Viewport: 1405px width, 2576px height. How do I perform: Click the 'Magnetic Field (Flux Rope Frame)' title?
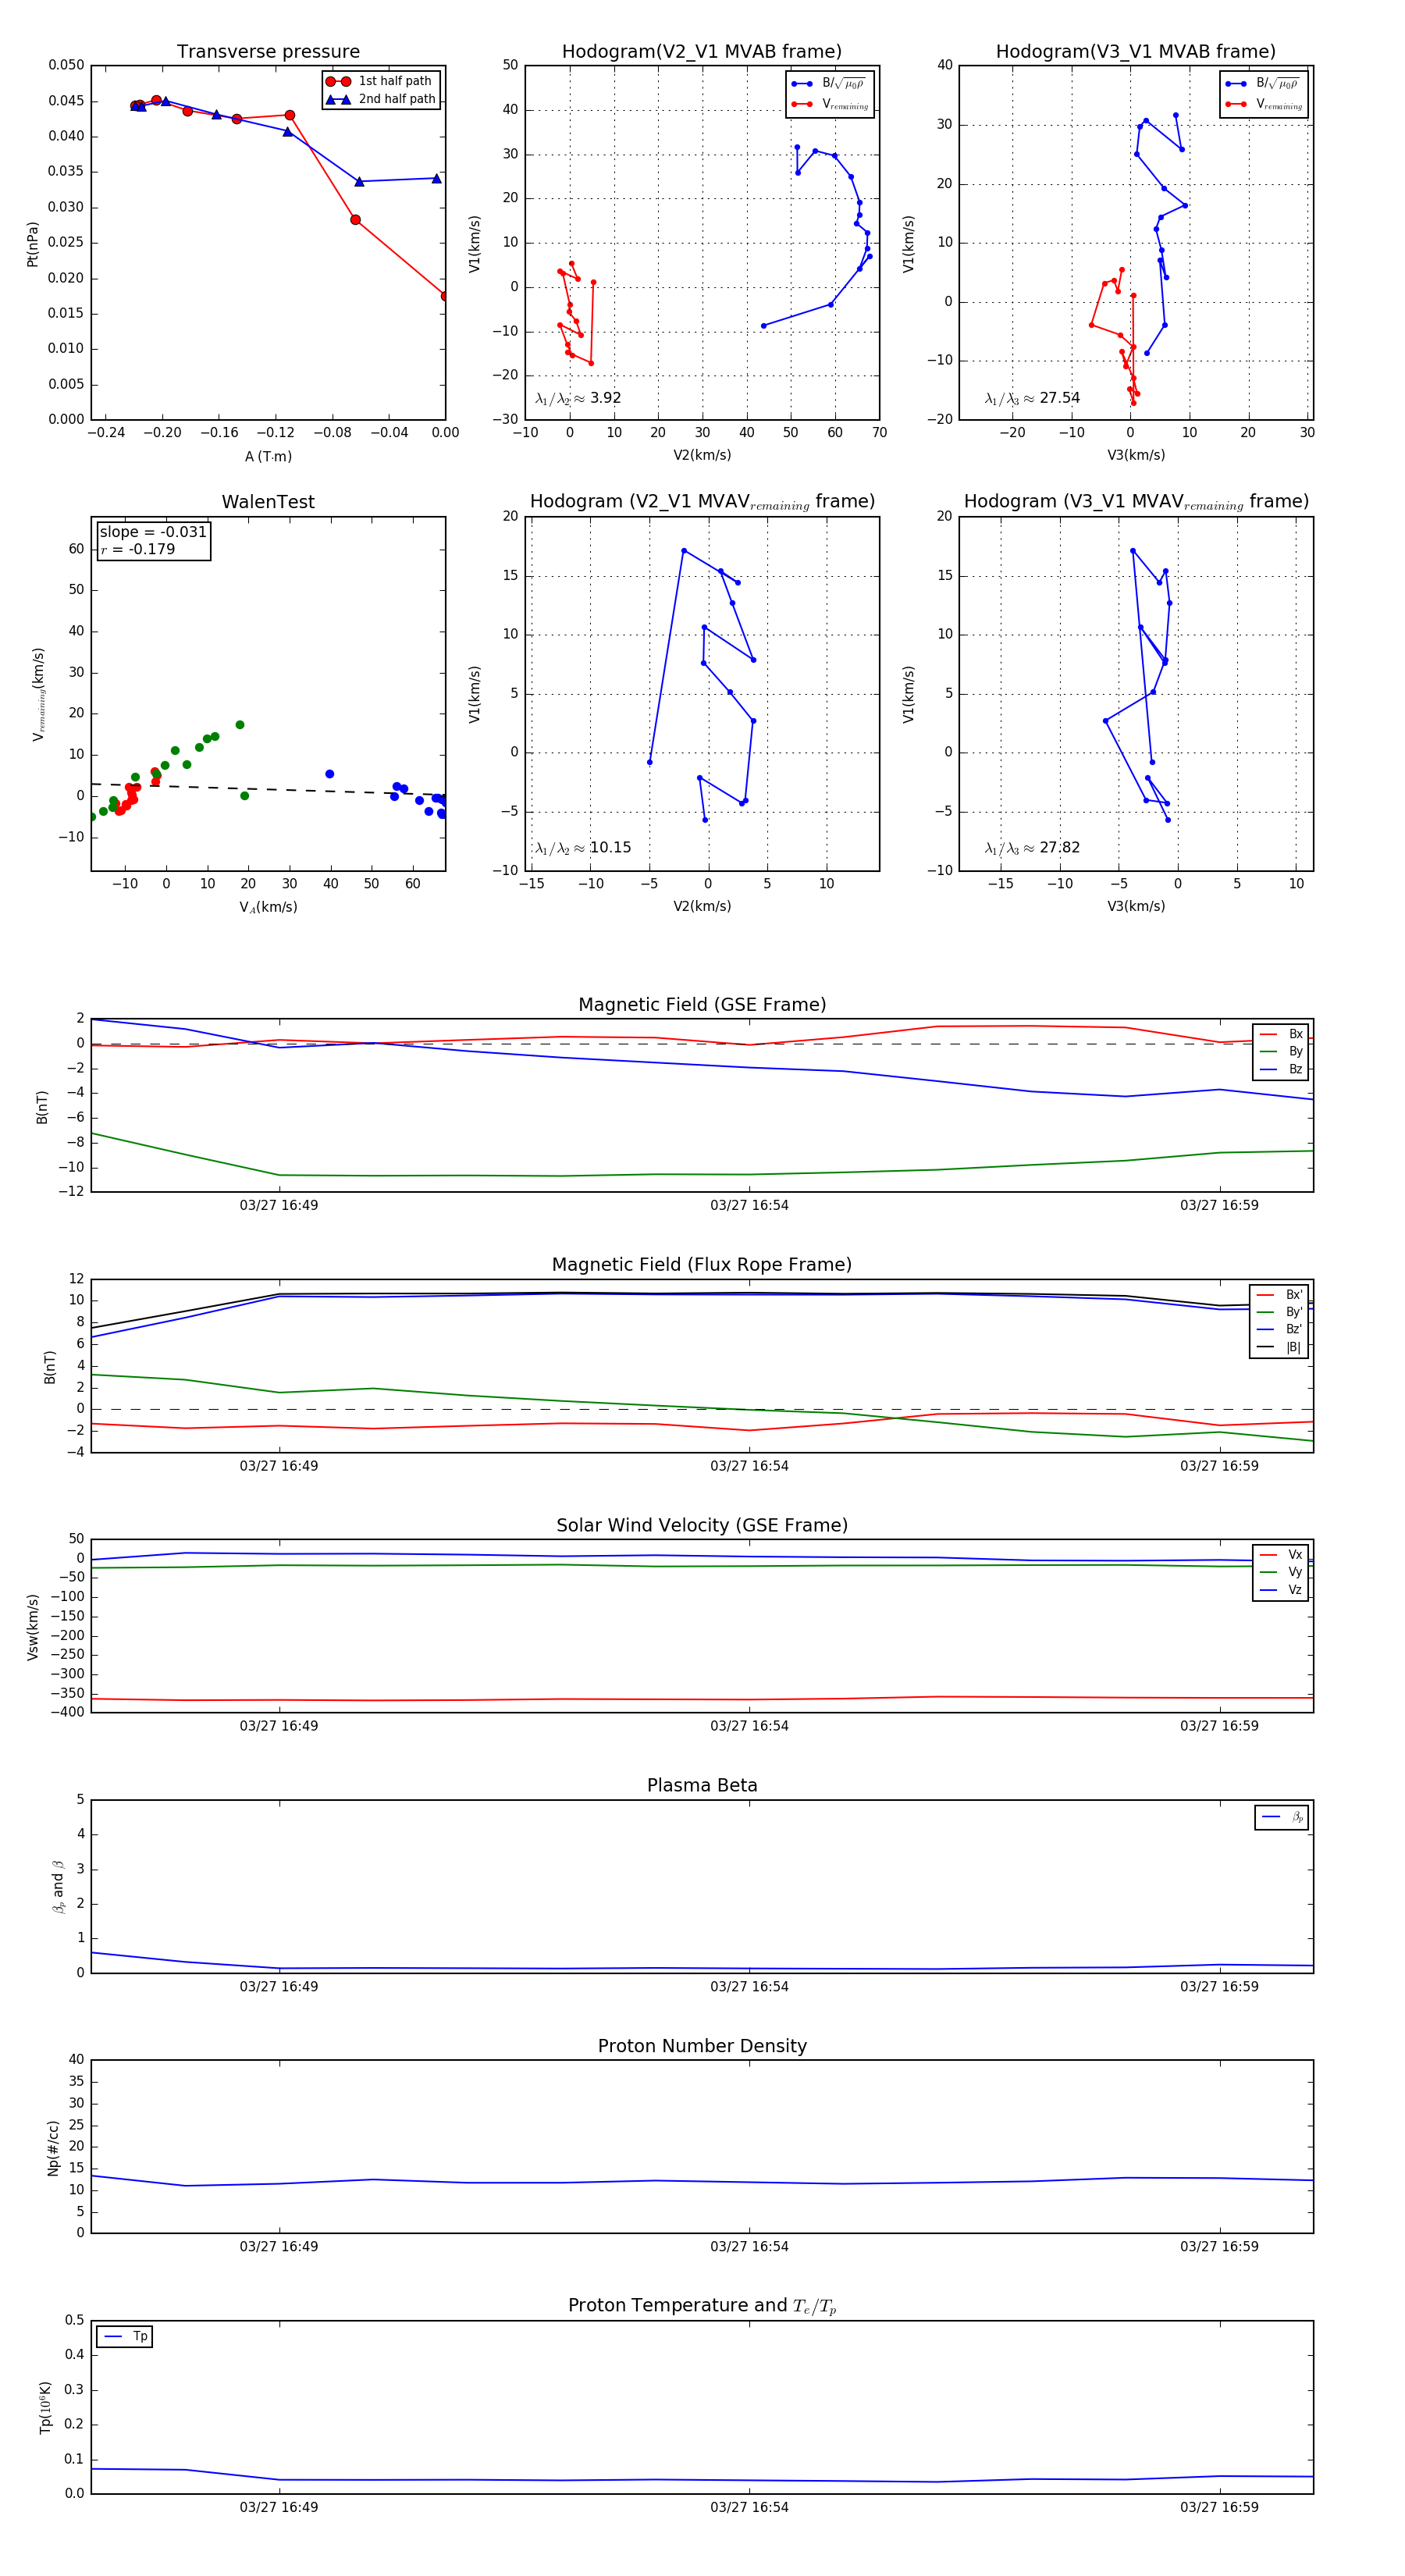702,1265
